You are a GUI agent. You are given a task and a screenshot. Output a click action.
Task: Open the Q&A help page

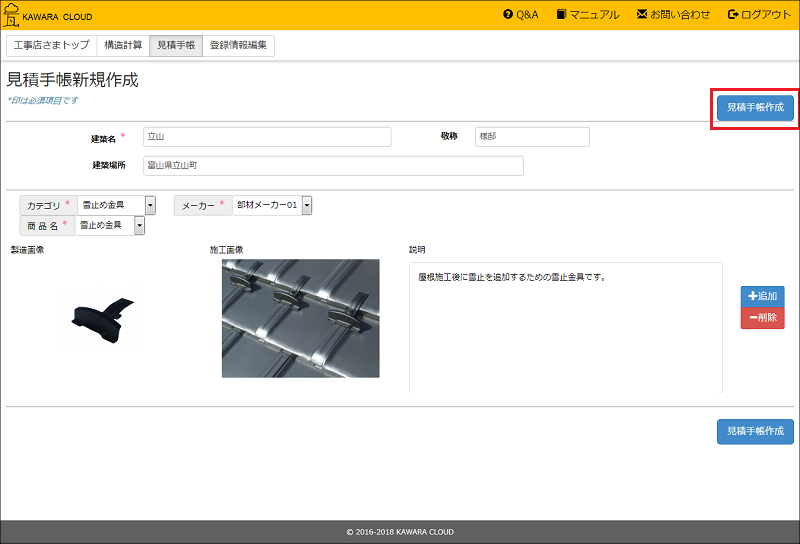pyautogui.click(x=521, y=15)
